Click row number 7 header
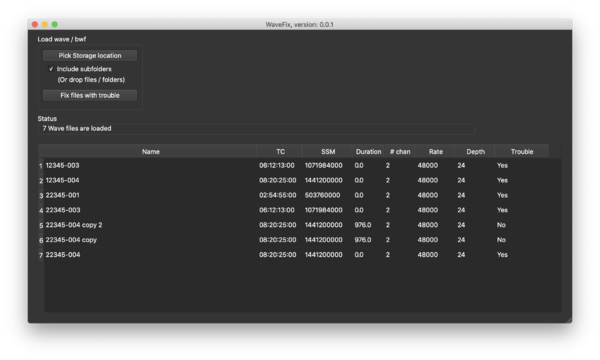This screenshot has width=600, height=360. pos(41,255)
